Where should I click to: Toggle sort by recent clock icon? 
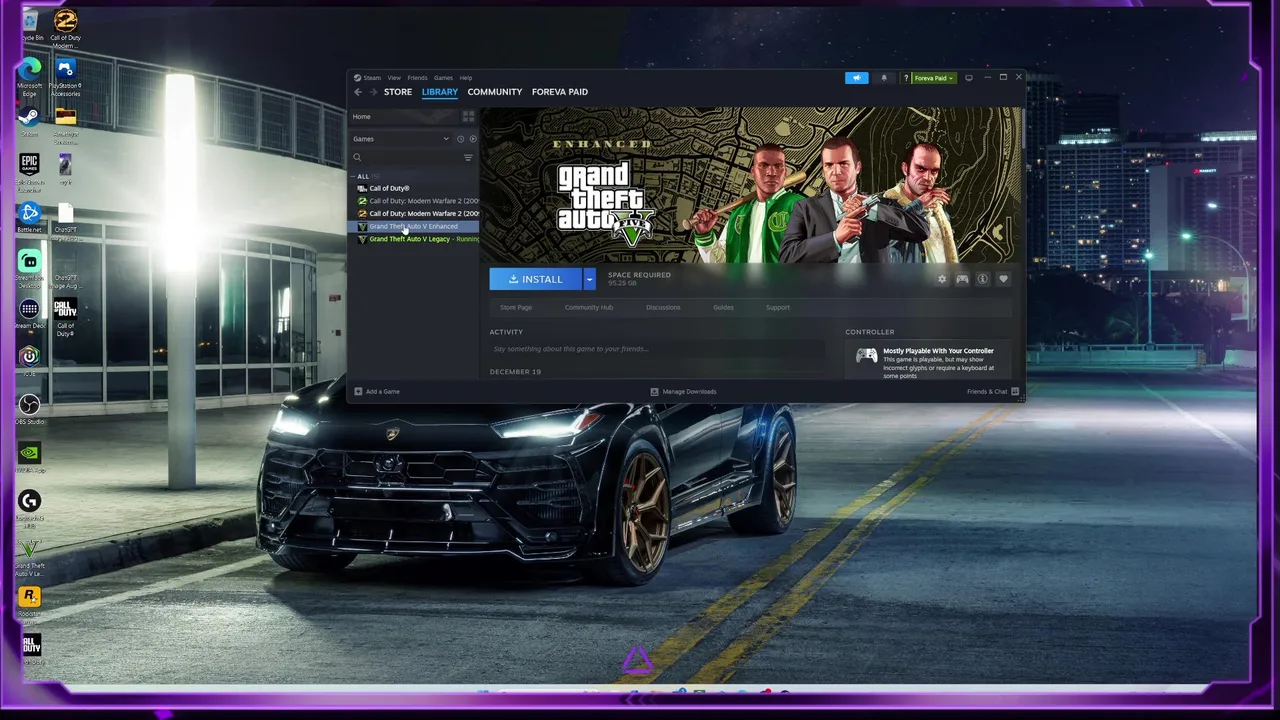click(x=460, y=139)
